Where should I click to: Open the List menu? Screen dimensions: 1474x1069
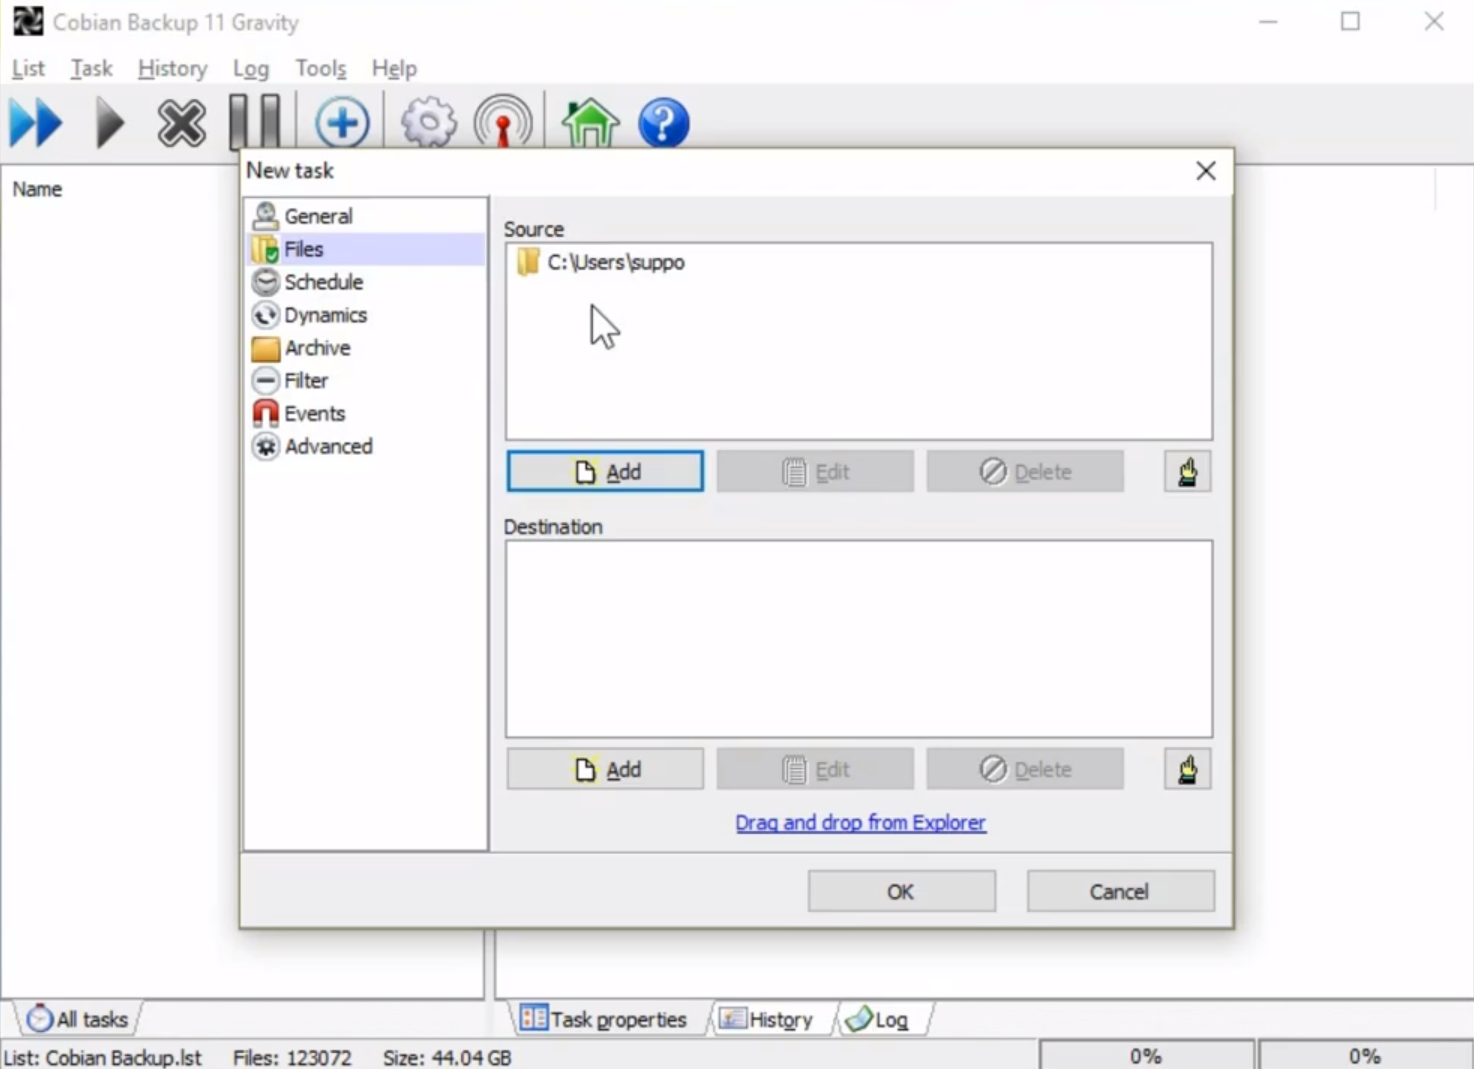coord(28,68)
